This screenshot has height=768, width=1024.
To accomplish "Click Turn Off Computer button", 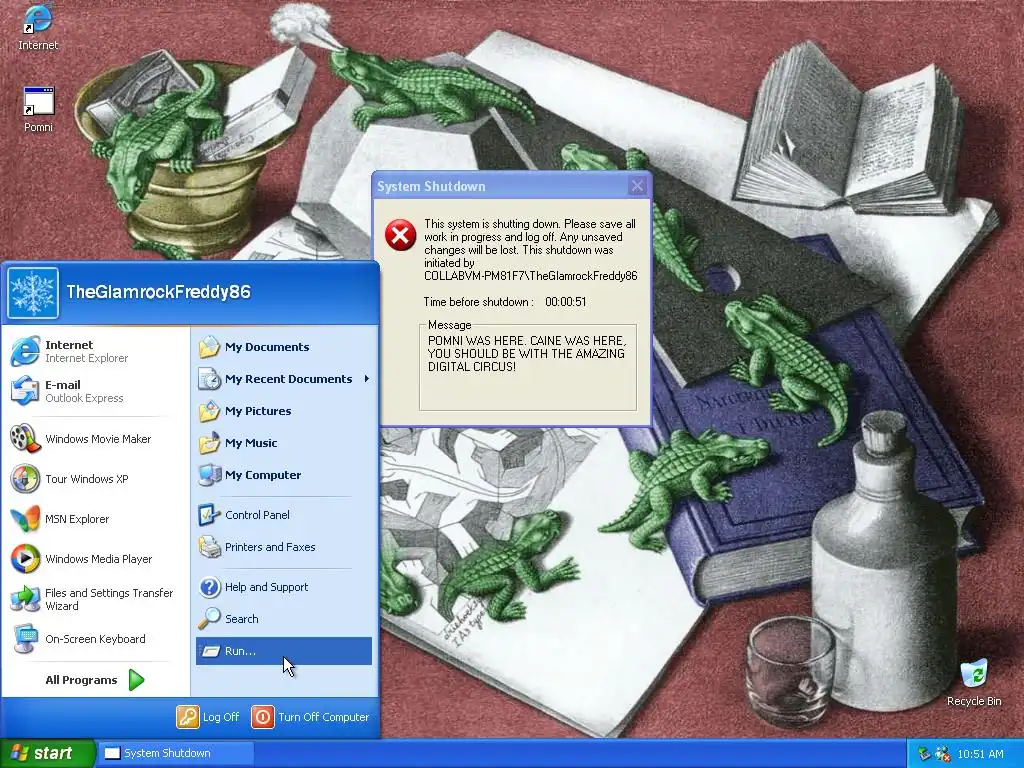I will point(310,717).
